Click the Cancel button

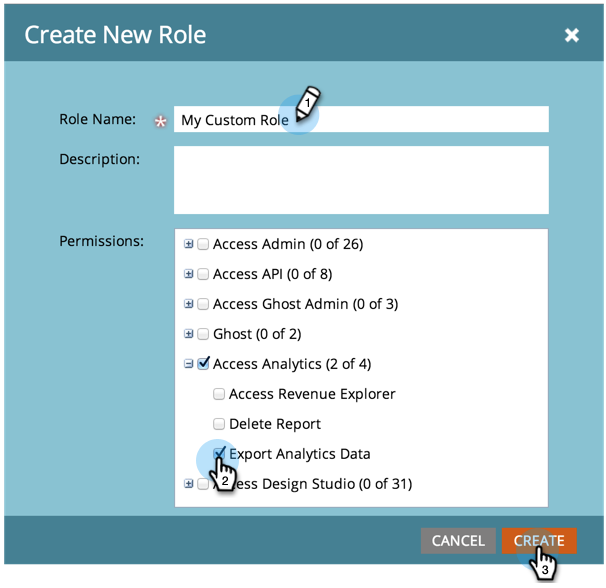(458, 540)
